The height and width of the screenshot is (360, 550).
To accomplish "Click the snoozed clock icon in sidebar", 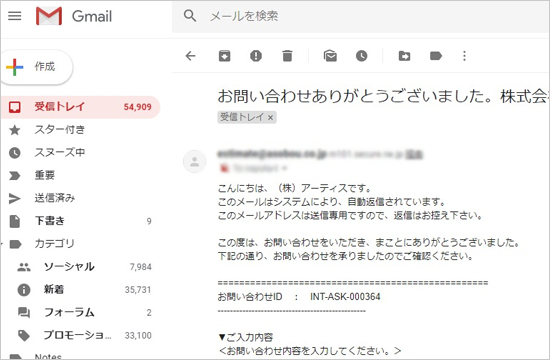I will pyautogui.click(x=14, y=153).
